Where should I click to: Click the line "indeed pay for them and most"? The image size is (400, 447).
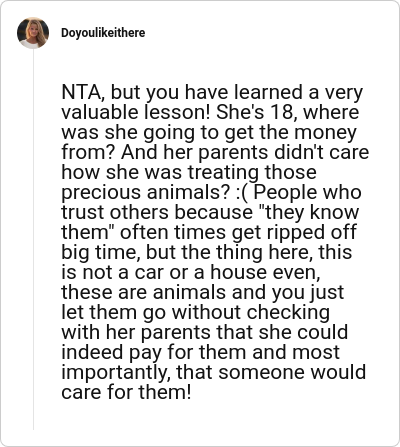[201, 352]
